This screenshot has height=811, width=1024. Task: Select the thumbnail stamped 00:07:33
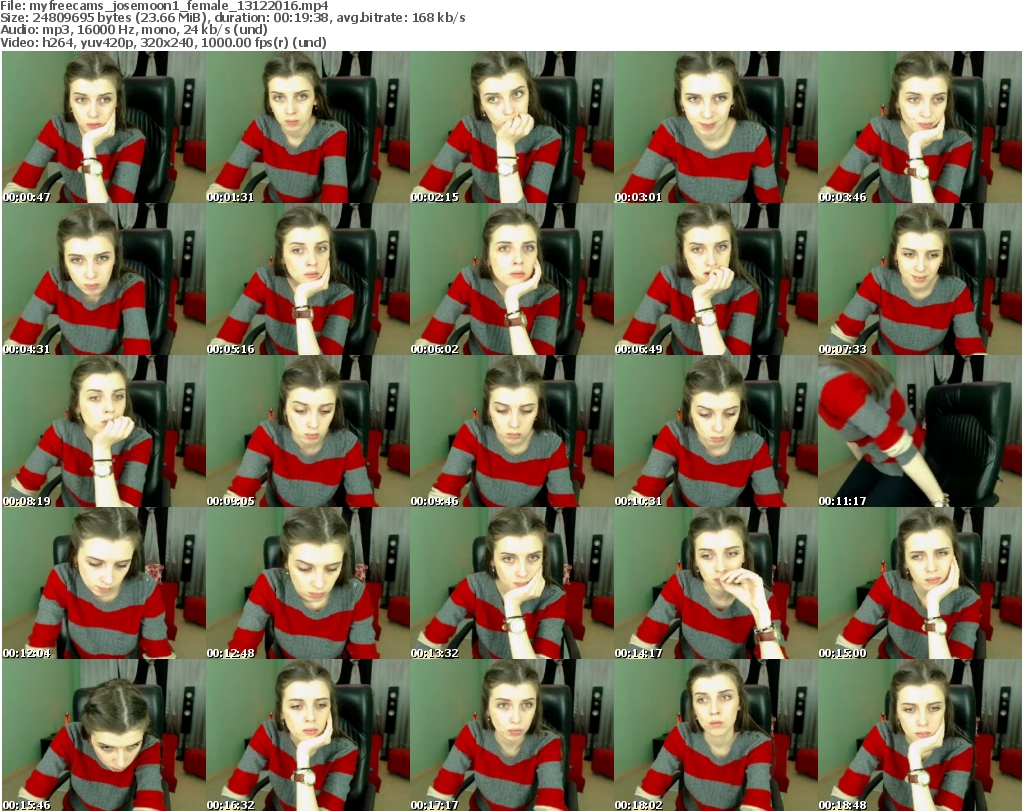(920, 279)
